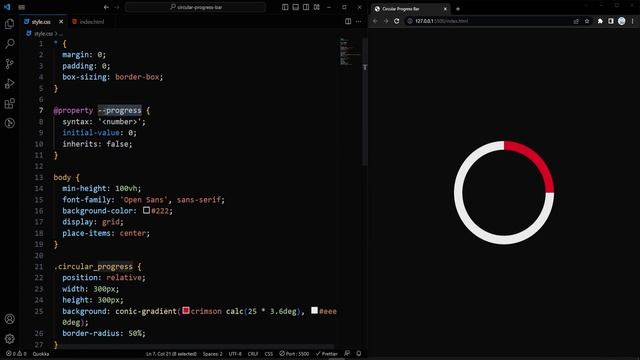The image size is (640, 360).
Task: Click border-box value on line 4
Action: click(x=137, y=77)
